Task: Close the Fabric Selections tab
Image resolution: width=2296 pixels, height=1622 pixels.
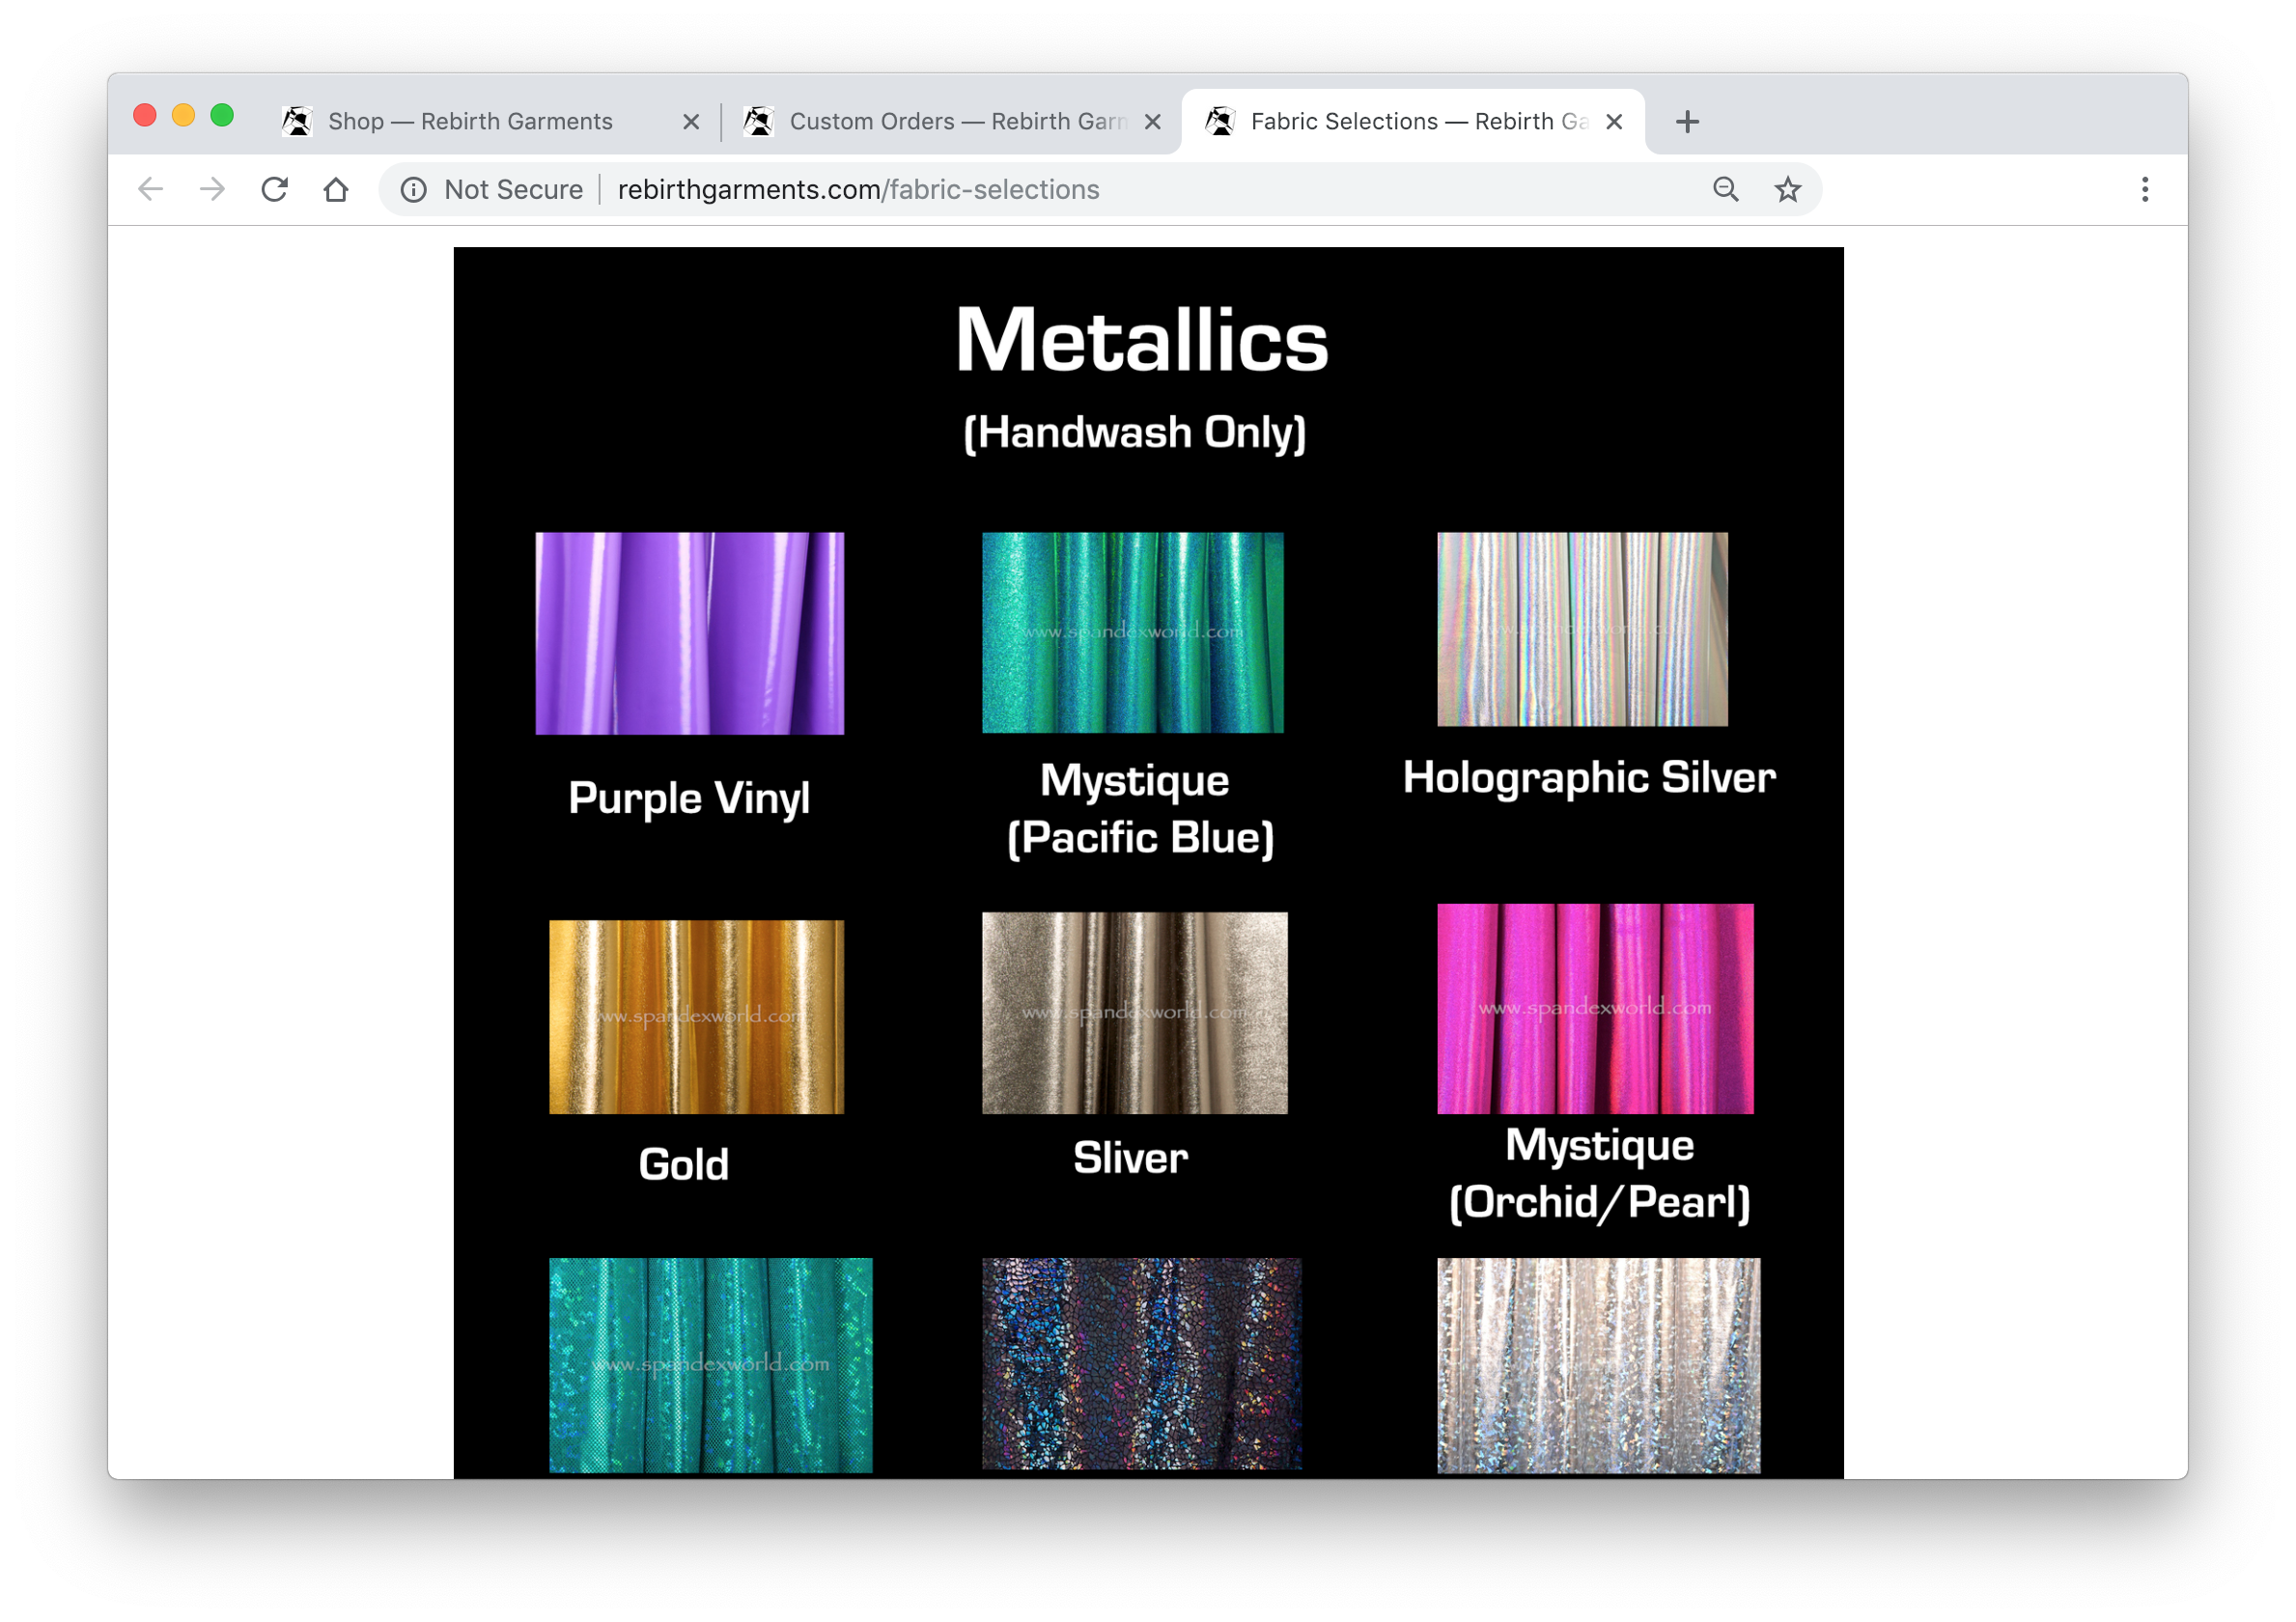Action: click(1613, 122)
